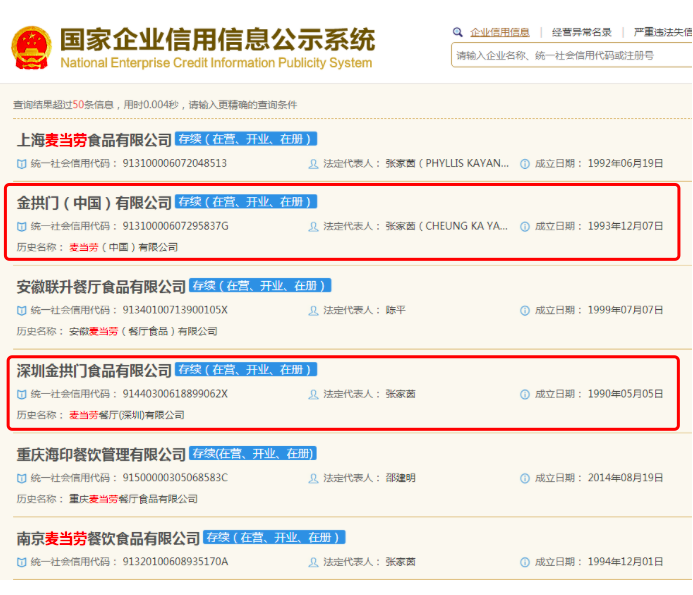Click the query result count message

[x=155, y=105]
